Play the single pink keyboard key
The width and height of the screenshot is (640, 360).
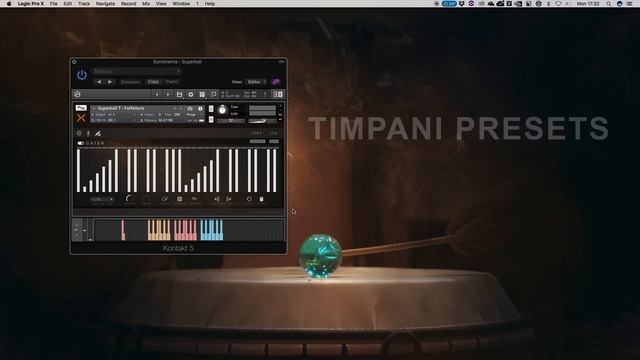point(123,230)
